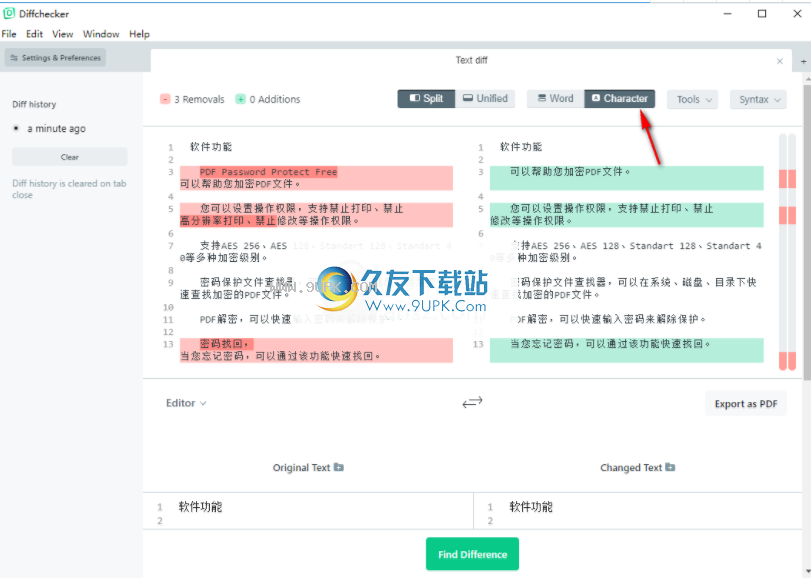This screenshot has width=811, height=579.
Task: Click the Diffchecker app logo icon
Action: click(9, 13)
